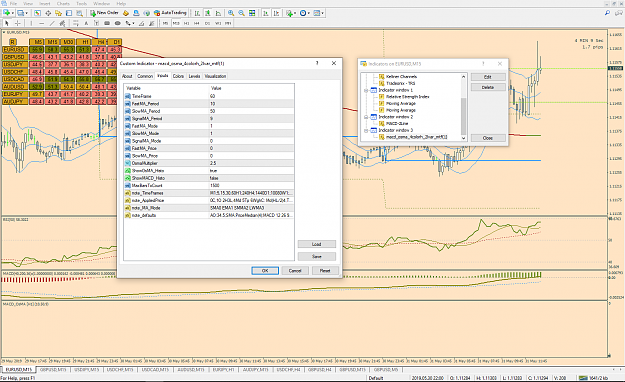Viewport: 625px width, 382px height.
Task: Expand the New Chart dropdown arrow
Action: click(x=13, y=13)
